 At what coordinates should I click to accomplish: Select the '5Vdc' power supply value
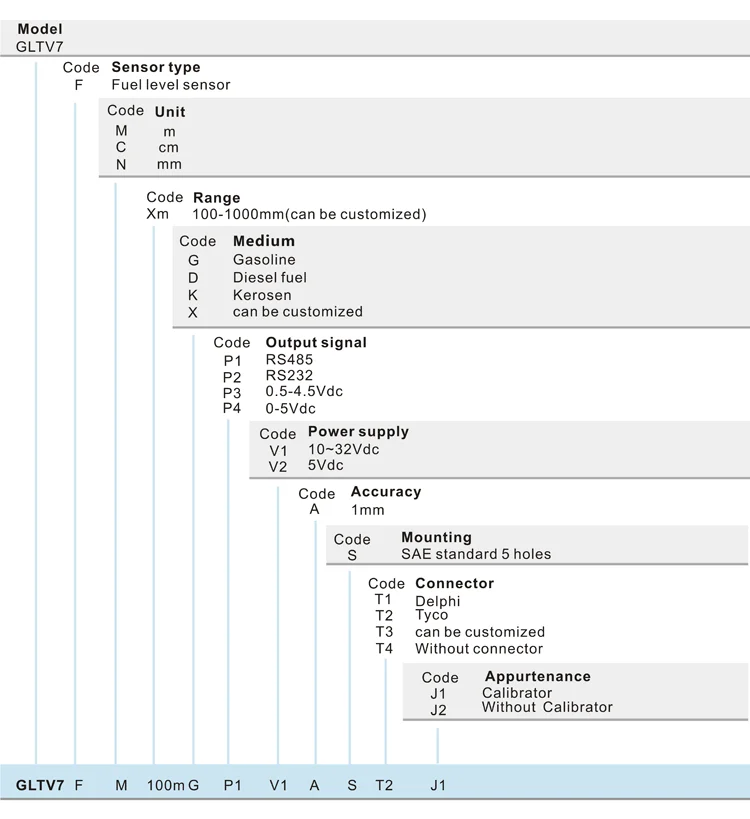(x=326, y=465)
